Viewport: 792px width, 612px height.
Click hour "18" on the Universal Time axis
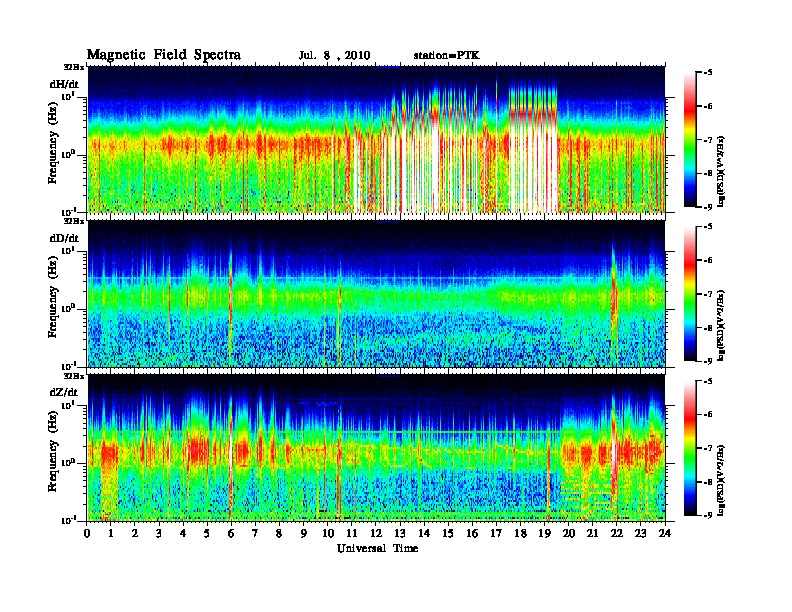(x=520, y=533)
